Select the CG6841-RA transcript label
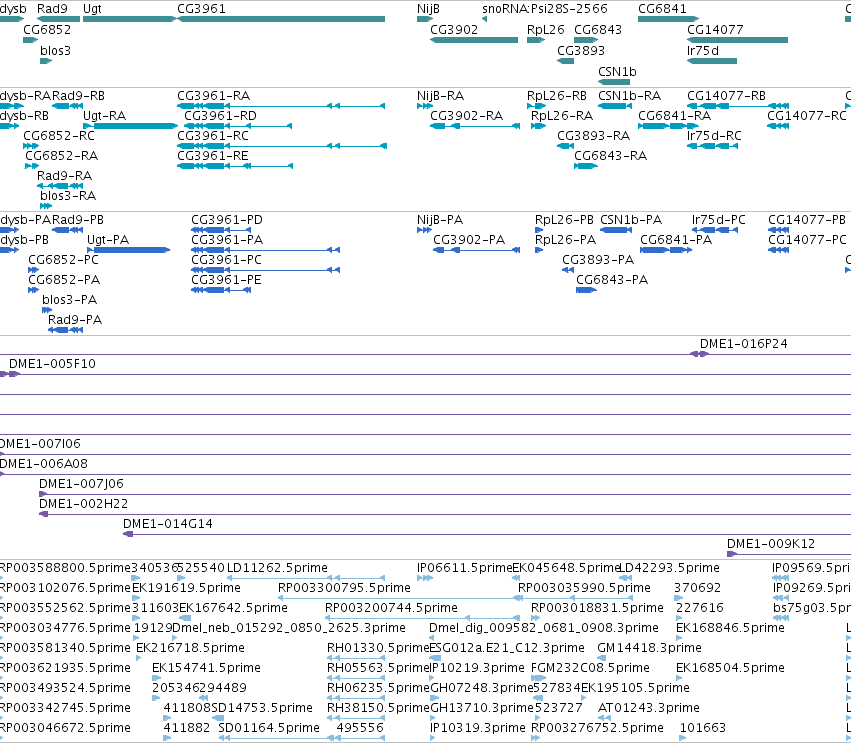 674,116
